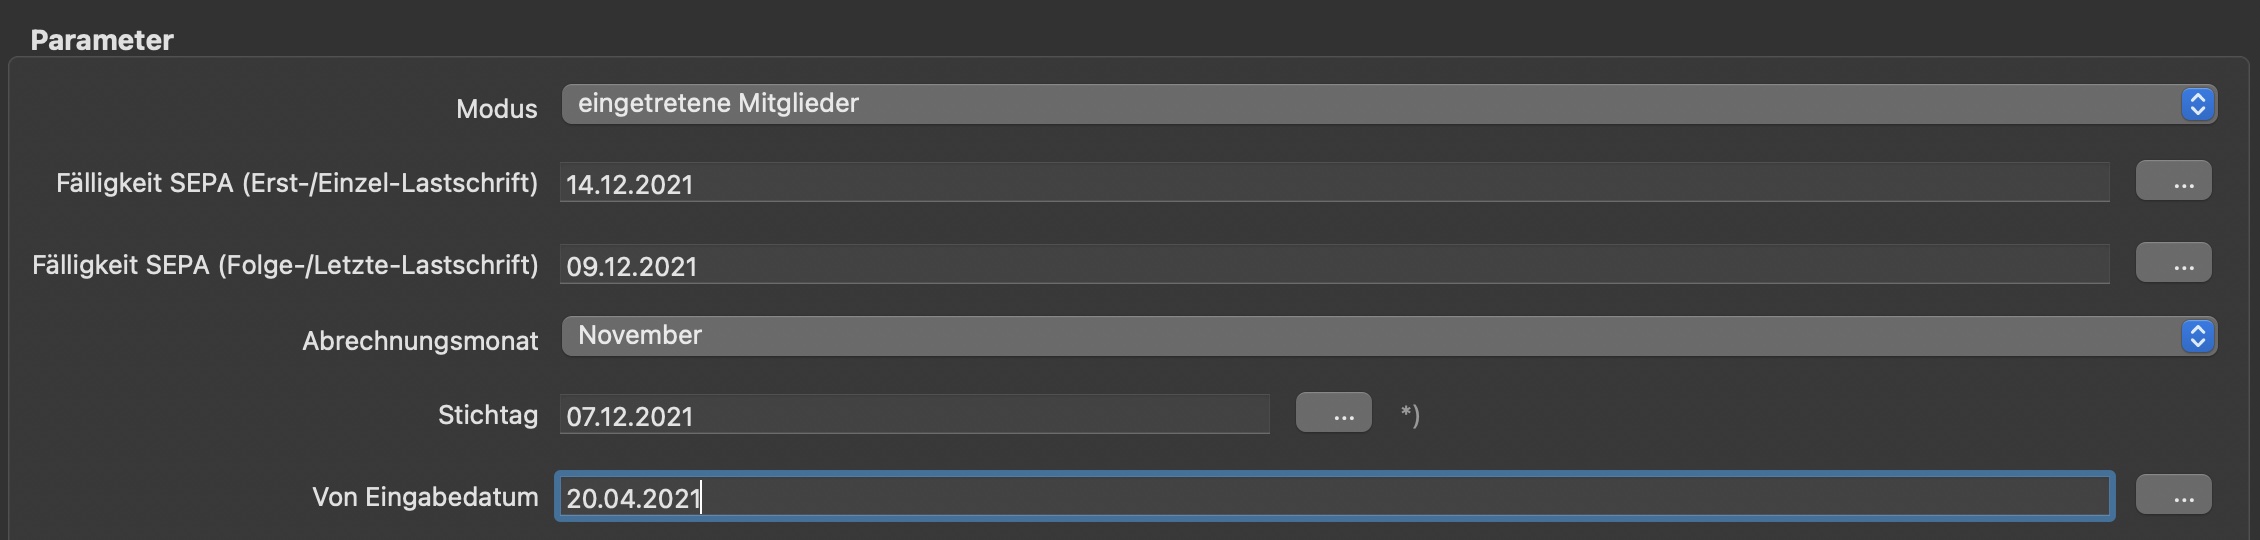Open date picker for Von Eingabedatum
This screenshot has height=540, width=2260.
(2173, 495)
